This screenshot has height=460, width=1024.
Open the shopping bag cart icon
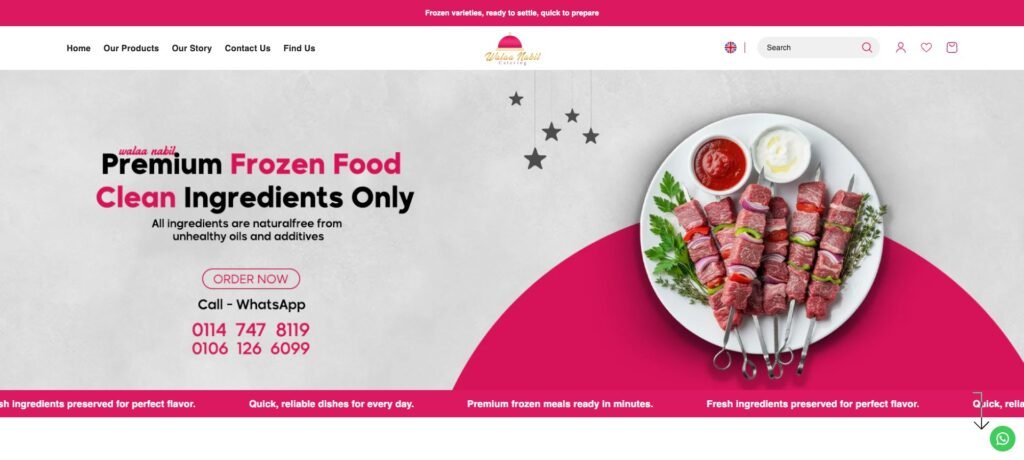(x=952, y=48)
